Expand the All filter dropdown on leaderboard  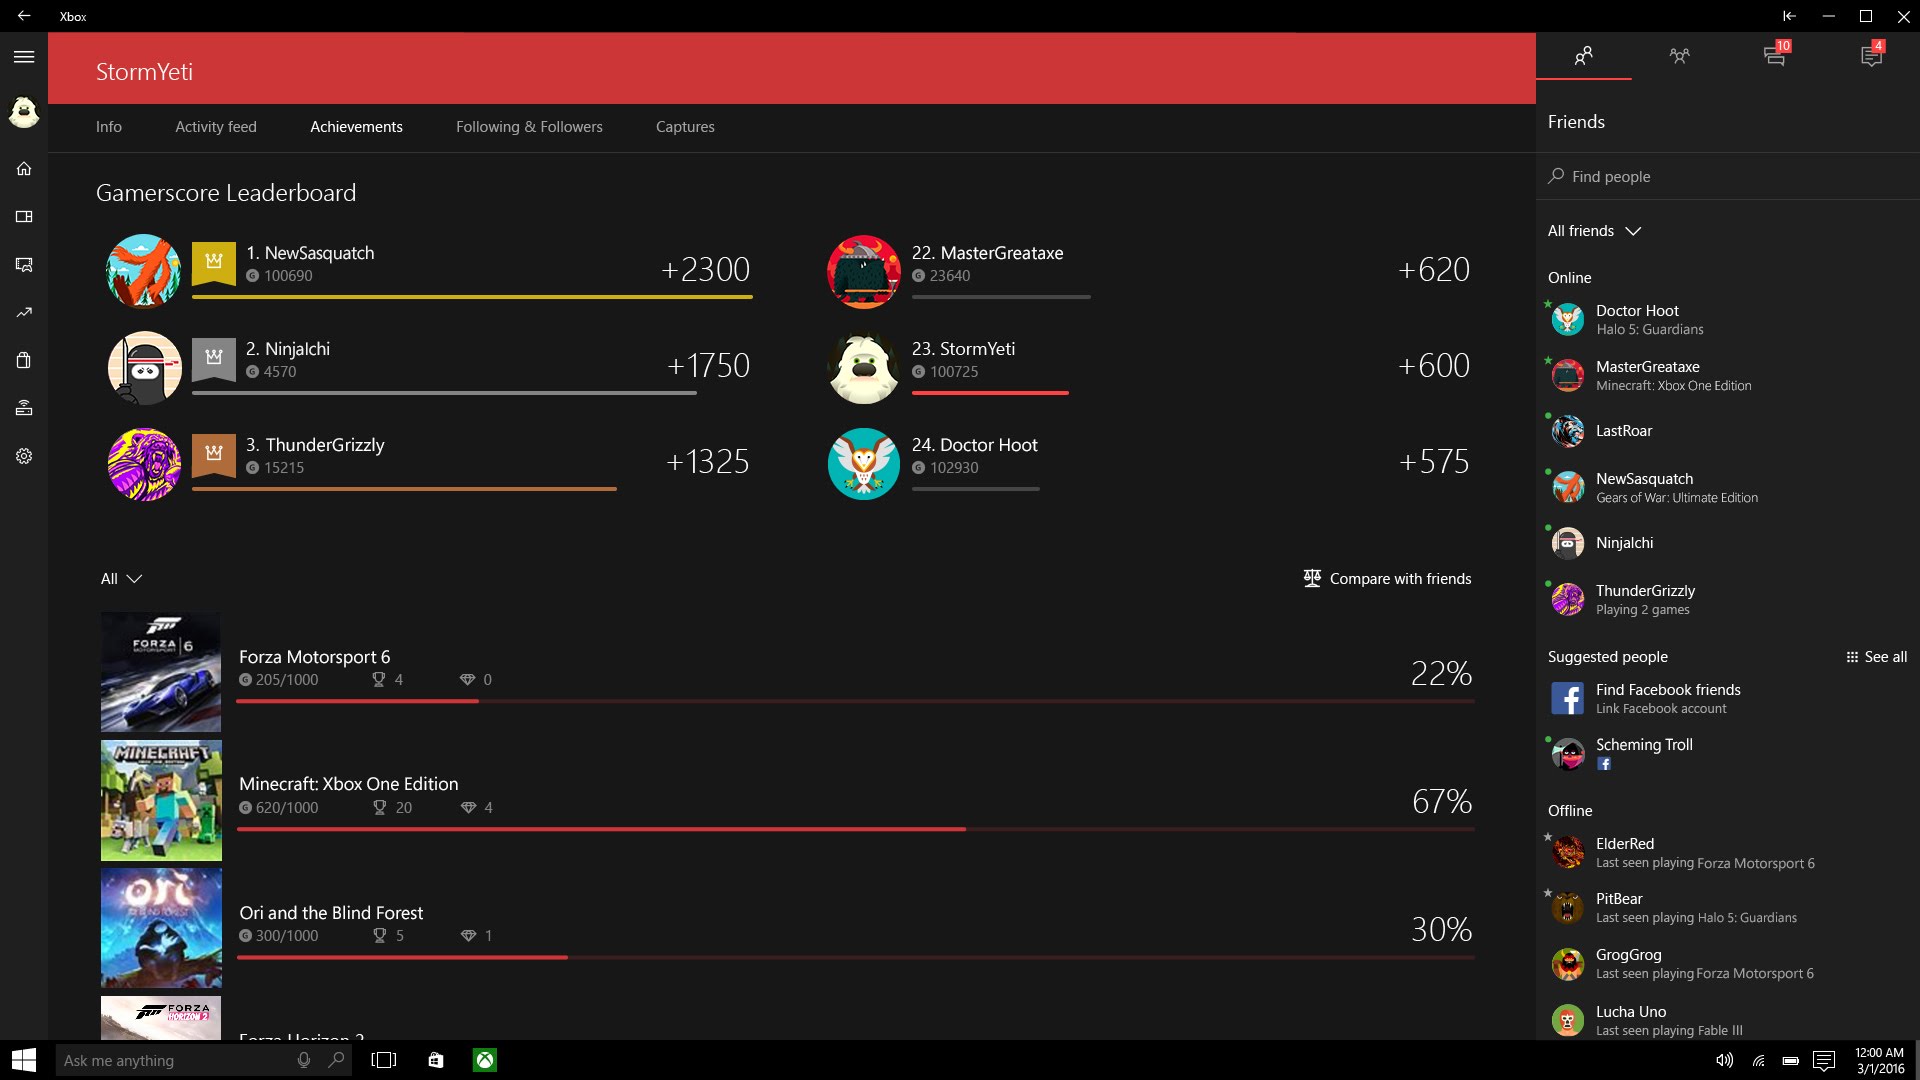(119, 578)
